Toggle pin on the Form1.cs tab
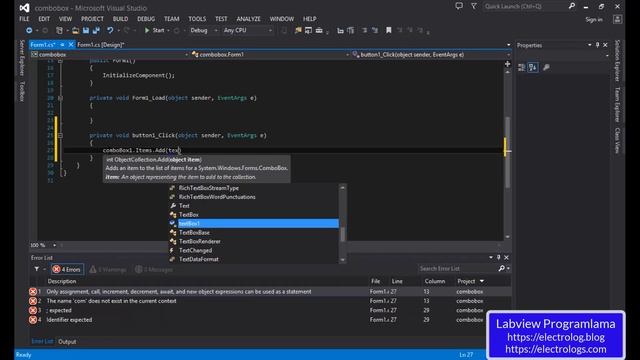Viewport: 640px width, 360px height. tap(62, 44)
